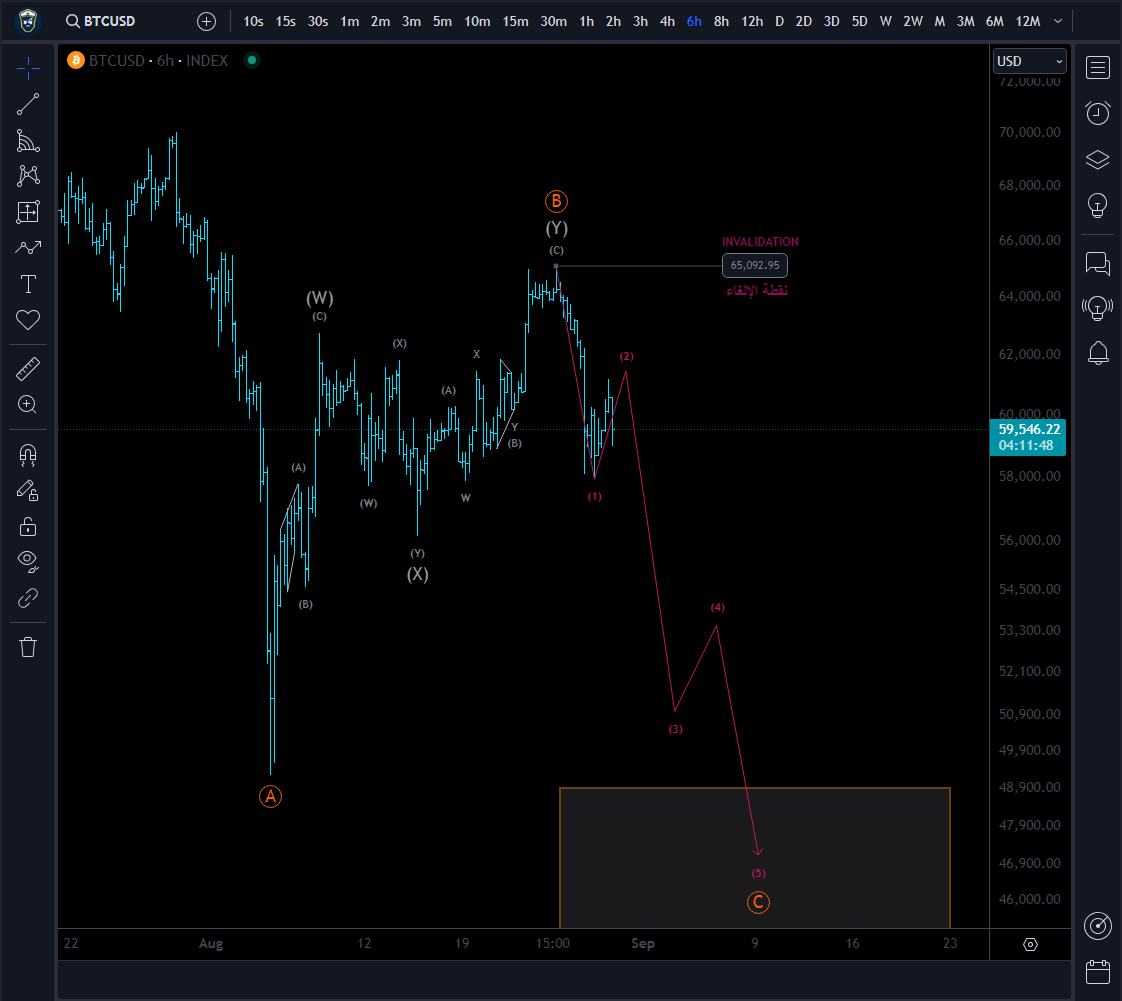
Task: Open the chats panel
Action: [x=1098, y=263]
